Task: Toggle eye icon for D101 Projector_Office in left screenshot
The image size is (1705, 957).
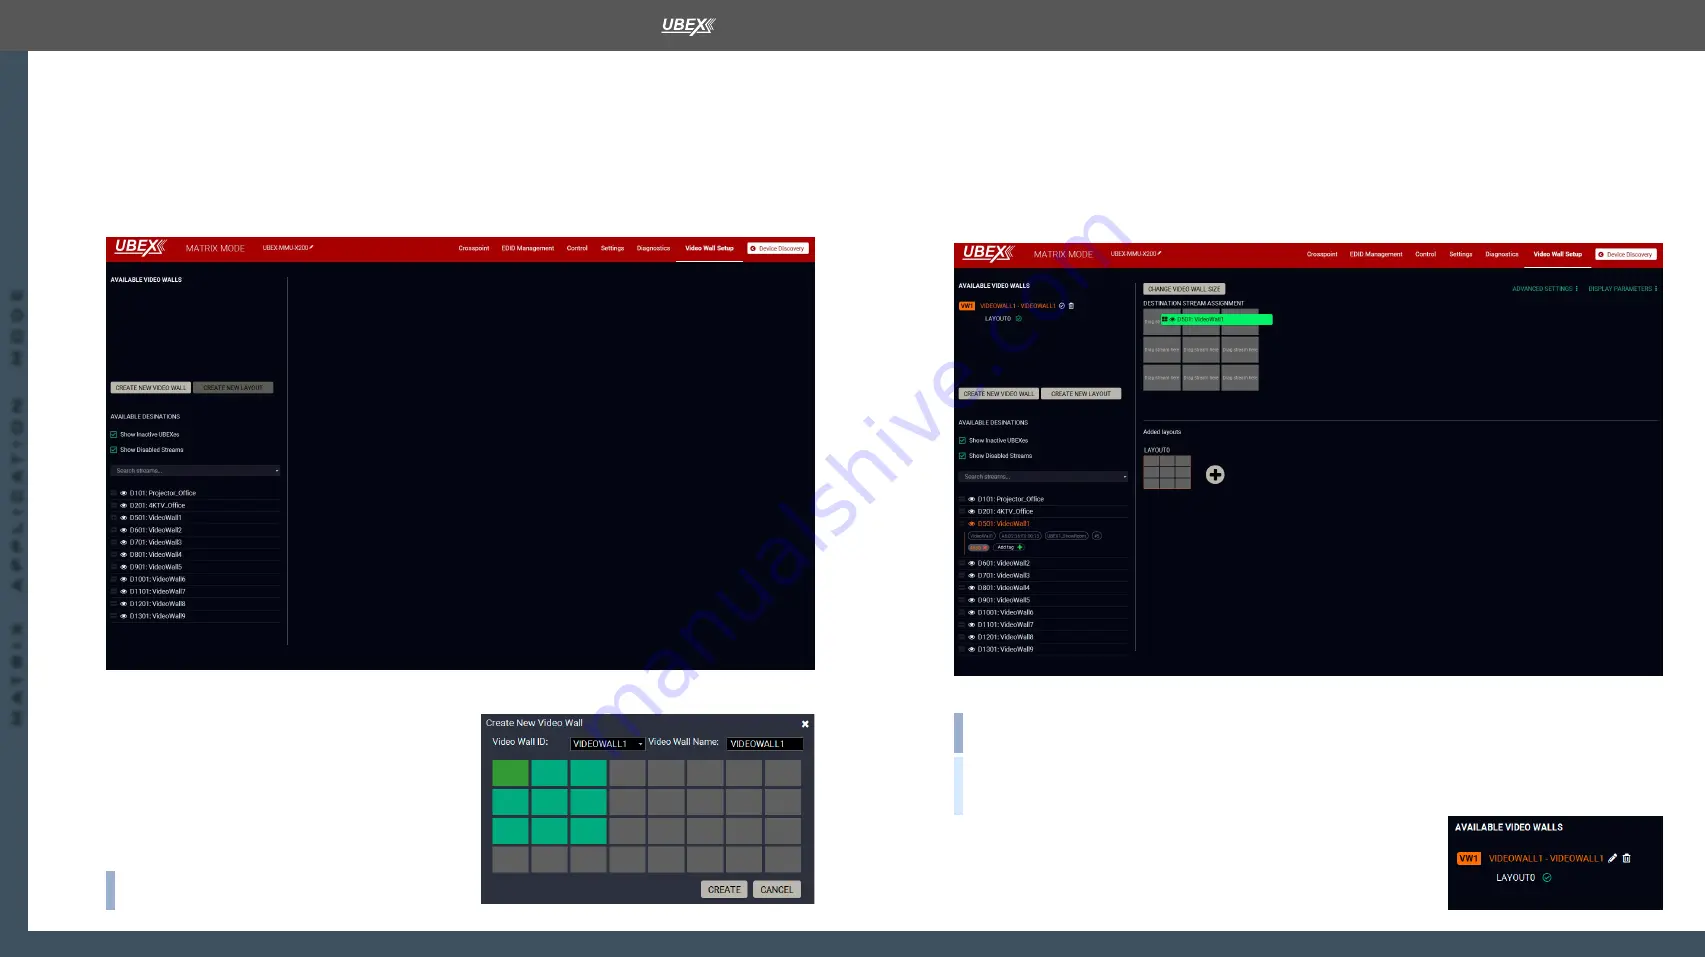Action: tap(124, 493)
